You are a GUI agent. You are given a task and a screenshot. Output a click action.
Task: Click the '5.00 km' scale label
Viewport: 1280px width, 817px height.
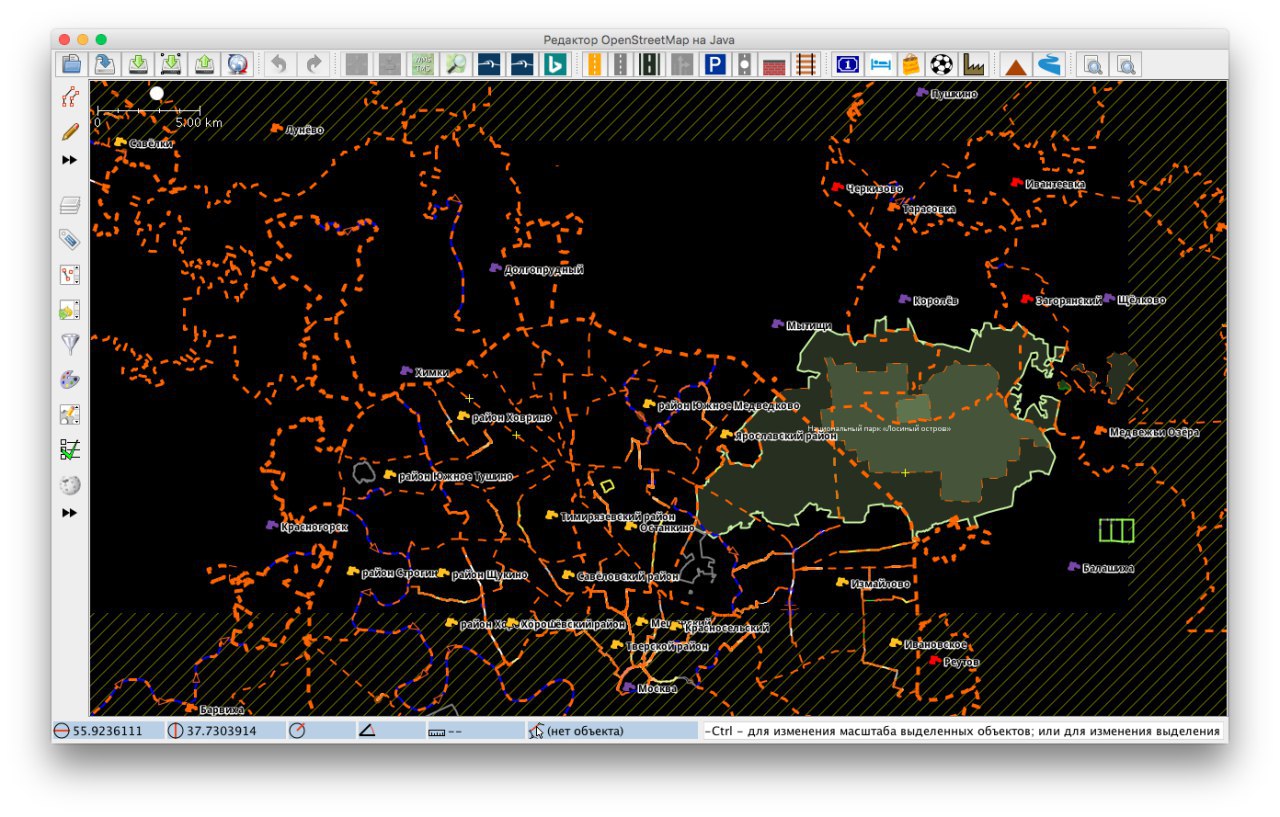click(199, 122)
